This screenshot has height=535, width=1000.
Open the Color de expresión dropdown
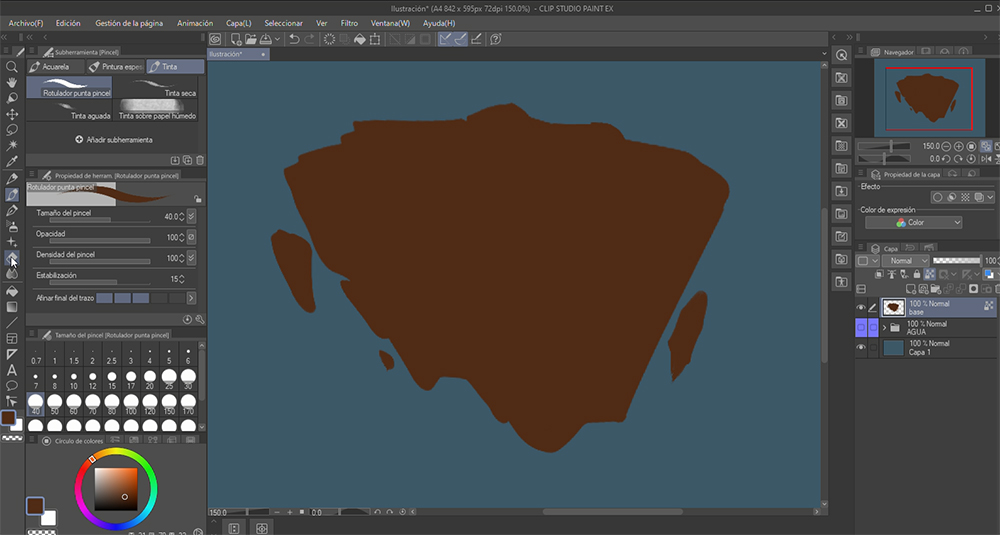pos(914,222)
